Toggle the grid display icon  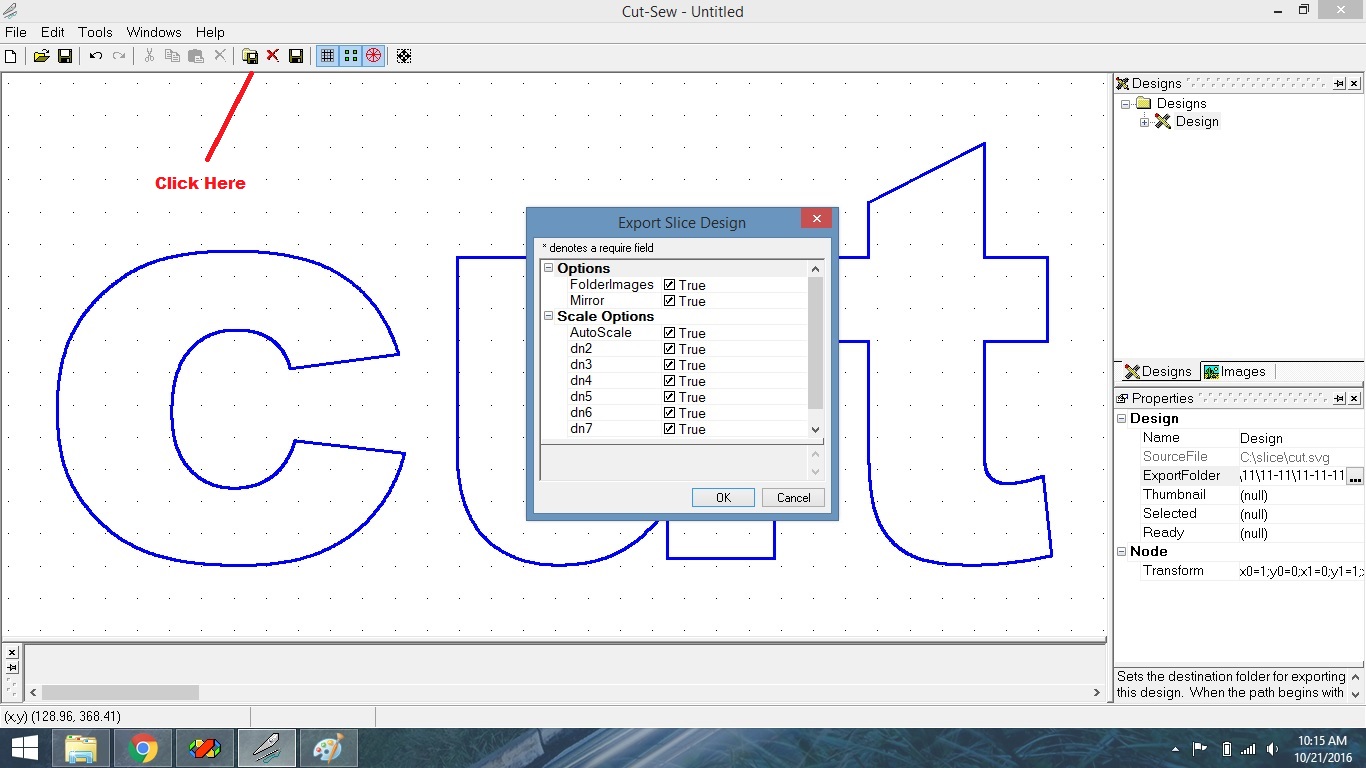327,55
